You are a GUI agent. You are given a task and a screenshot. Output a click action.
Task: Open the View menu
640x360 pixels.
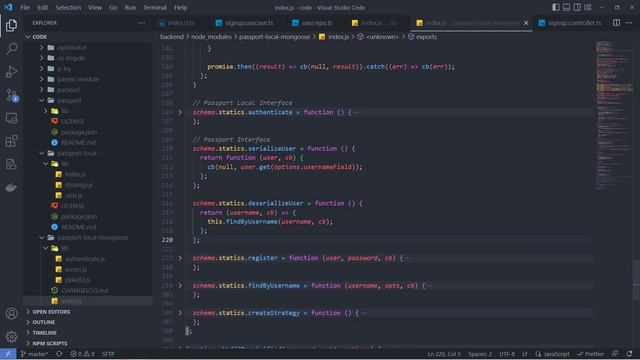(95, 7)
